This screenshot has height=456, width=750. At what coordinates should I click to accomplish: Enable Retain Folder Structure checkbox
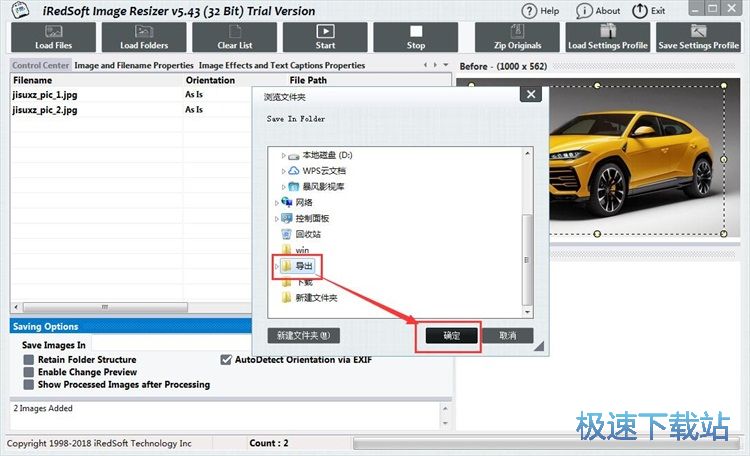pyautogui.click(x=29, y=359)
